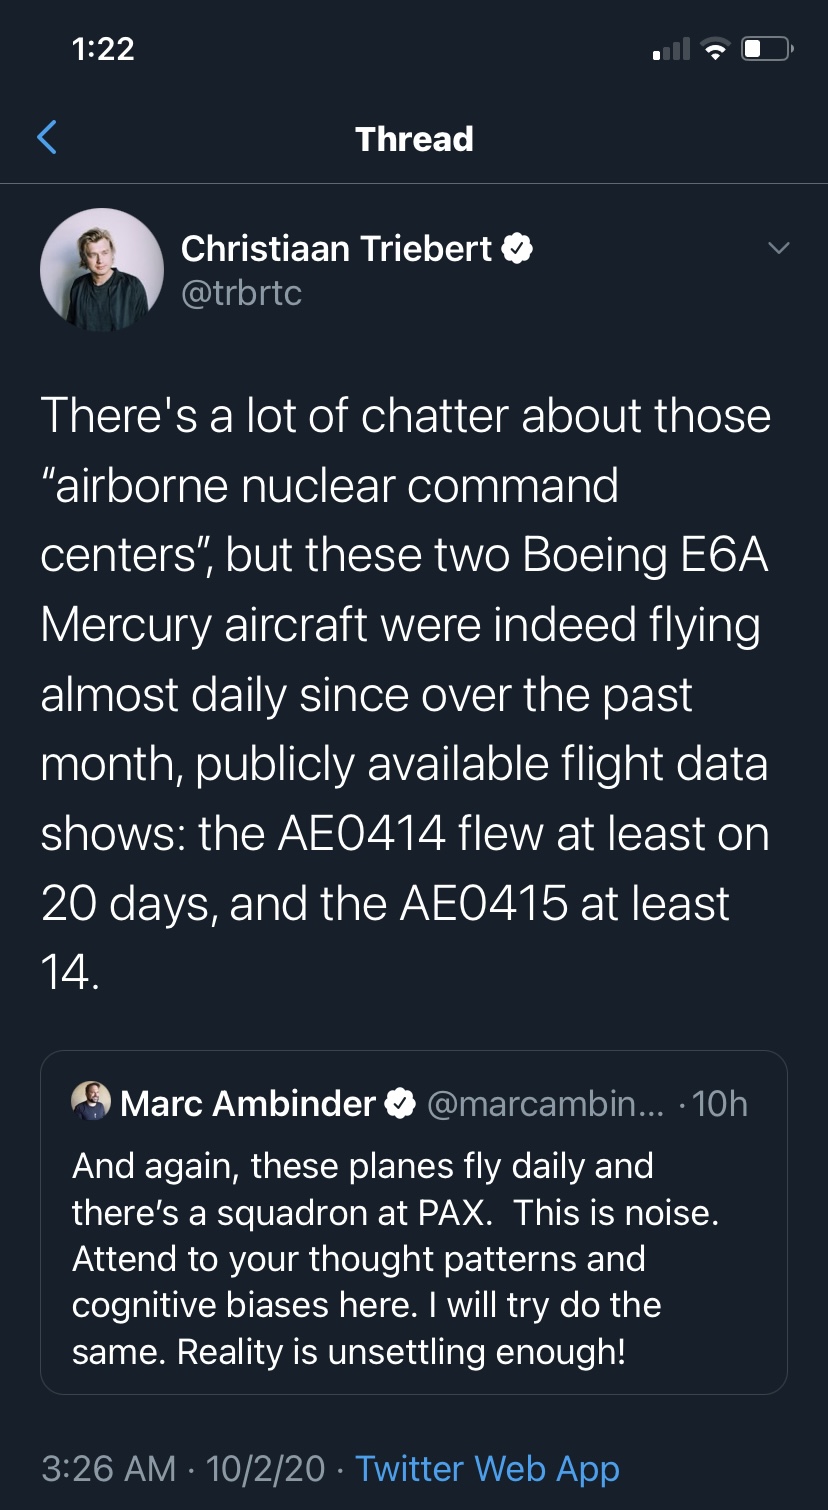The width and height of the screenshot is (828, 1510).
Task: Expand the tweet options chevron
Action: coord(778,248)
